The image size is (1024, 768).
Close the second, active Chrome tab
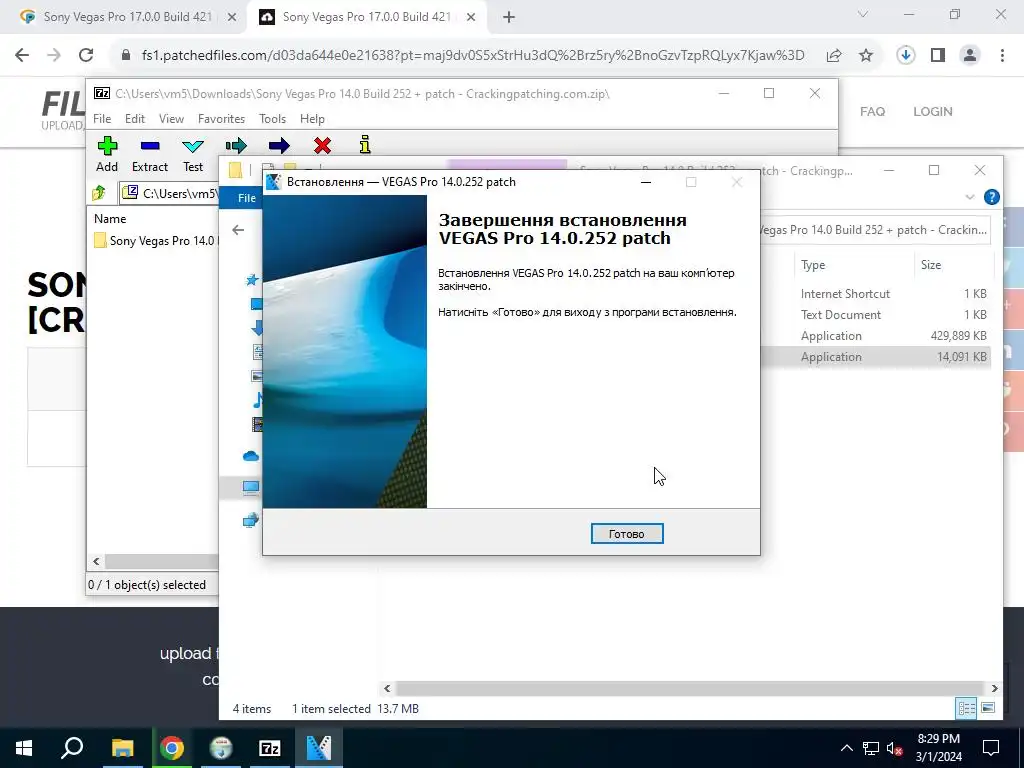click(x=472, y=17)
